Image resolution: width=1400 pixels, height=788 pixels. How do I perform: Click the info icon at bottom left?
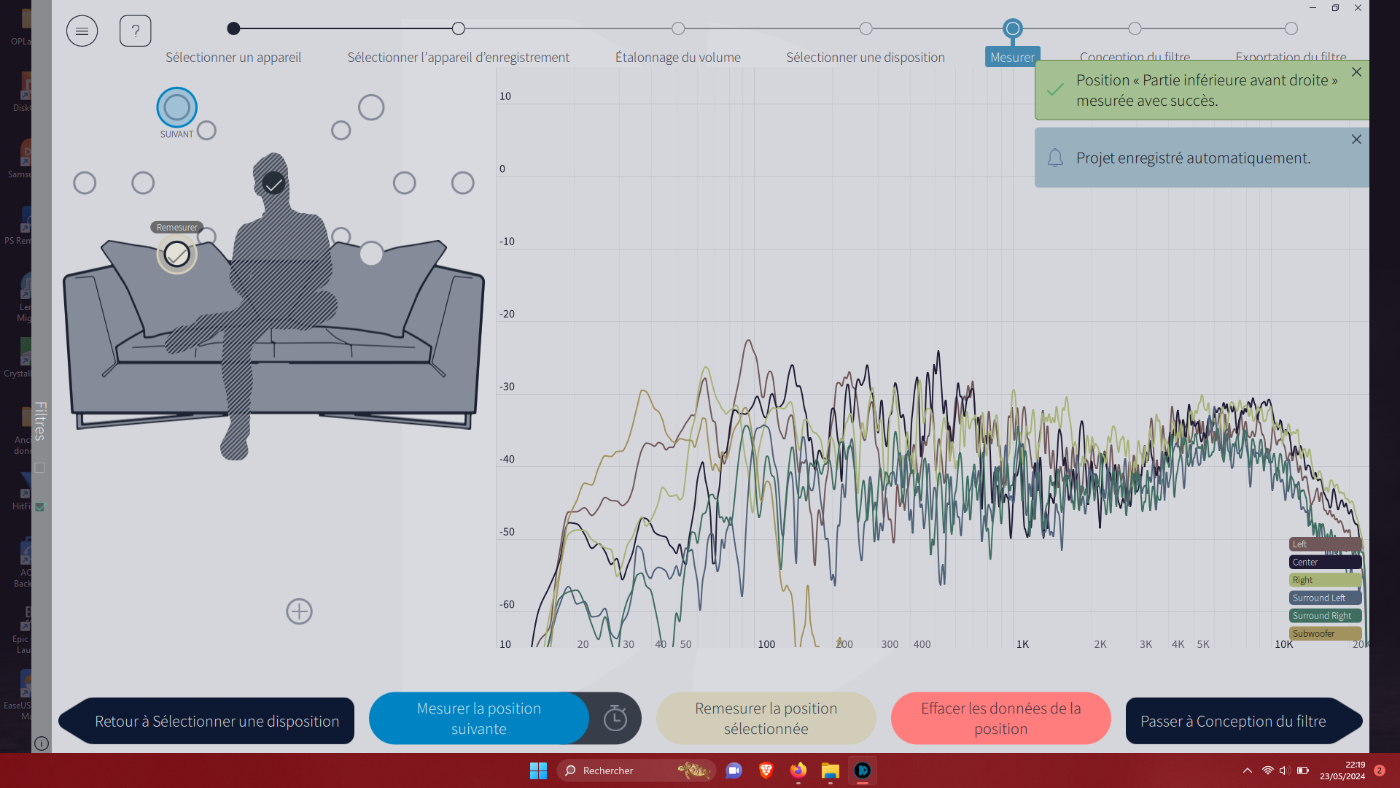point(41,743)
